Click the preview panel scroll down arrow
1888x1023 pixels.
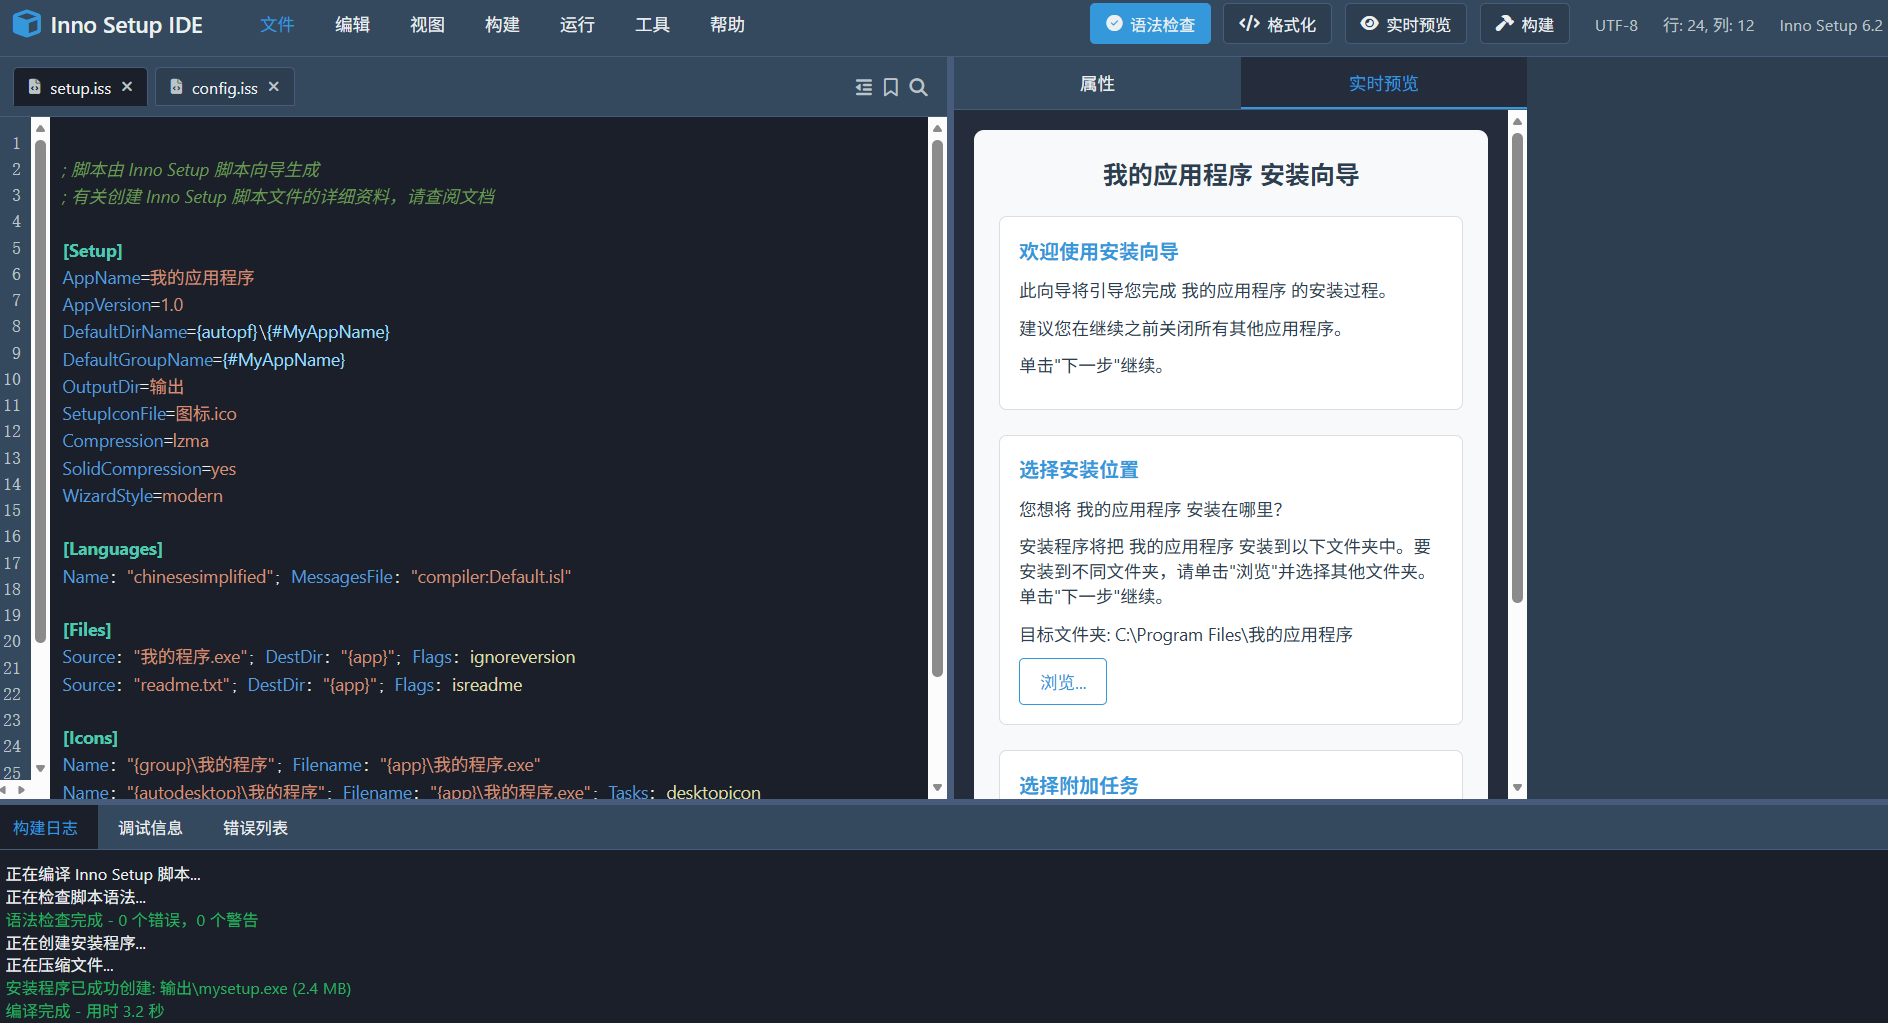pos(1517,788)
